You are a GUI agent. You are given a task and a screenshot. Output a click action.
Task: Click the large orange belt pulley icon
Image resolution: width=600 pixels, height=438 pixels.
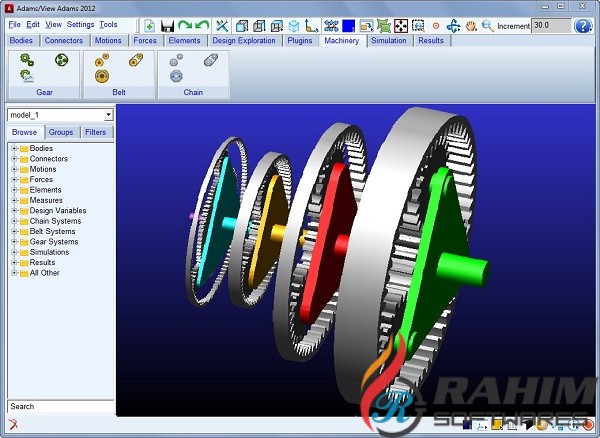(102, 76)
